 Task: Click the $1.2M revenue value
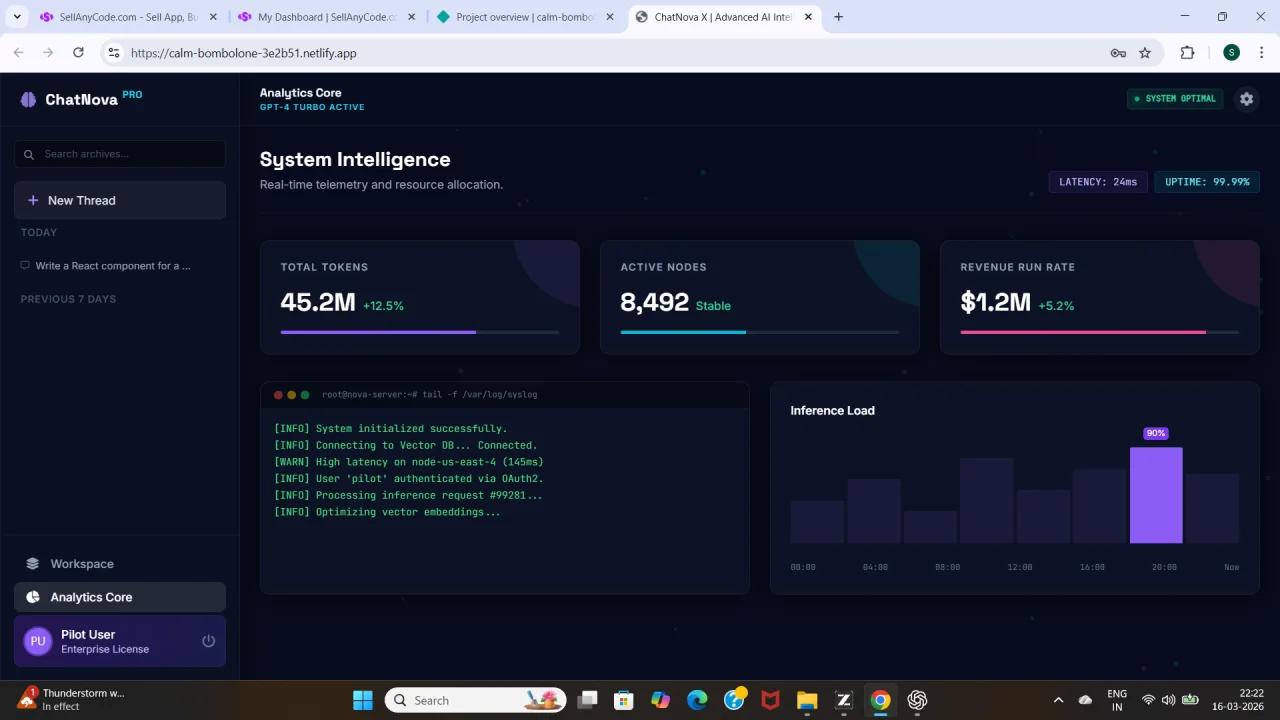point(996,302)
